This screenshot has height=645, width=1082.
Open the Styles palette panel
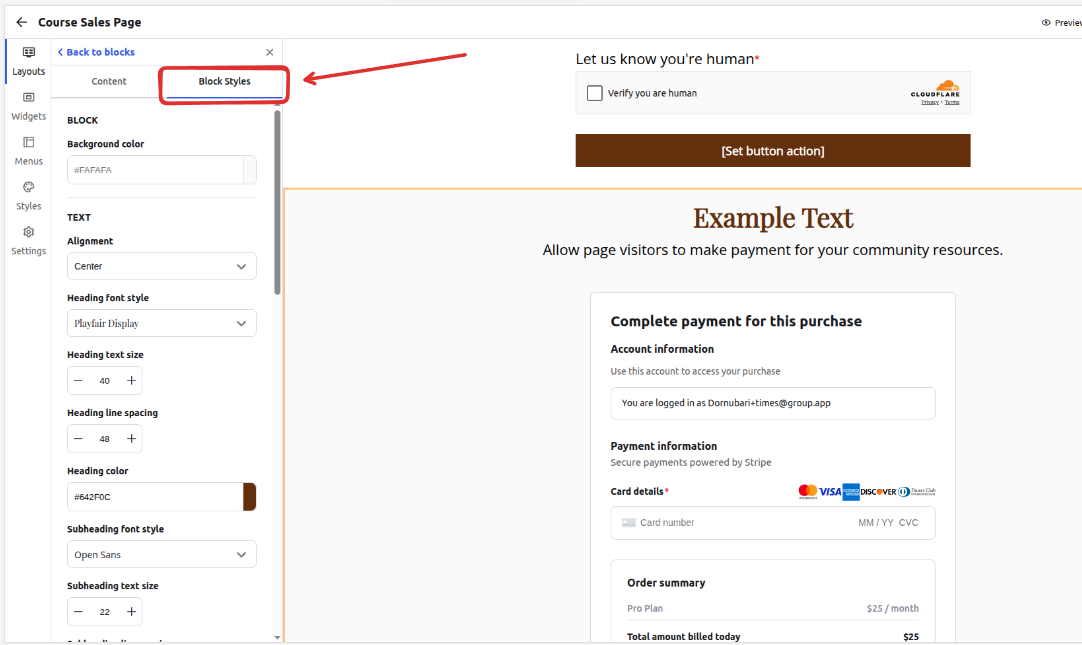[x=28, y=196]
